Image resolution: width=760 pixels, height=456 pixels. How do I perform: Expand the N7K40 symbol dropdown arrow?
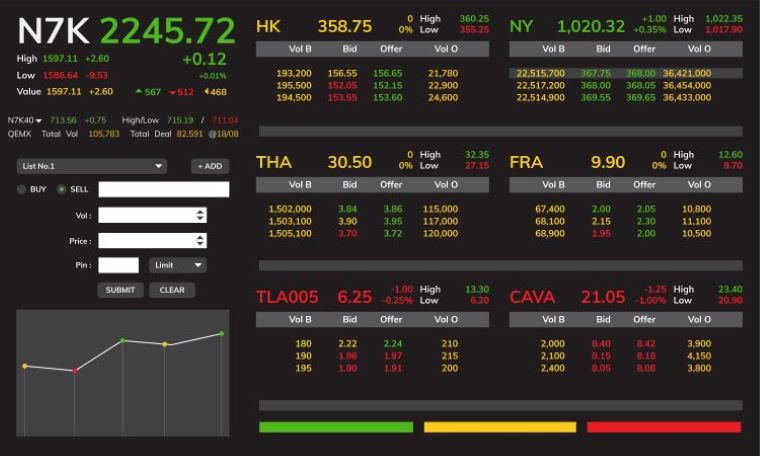tap(39, 120)
